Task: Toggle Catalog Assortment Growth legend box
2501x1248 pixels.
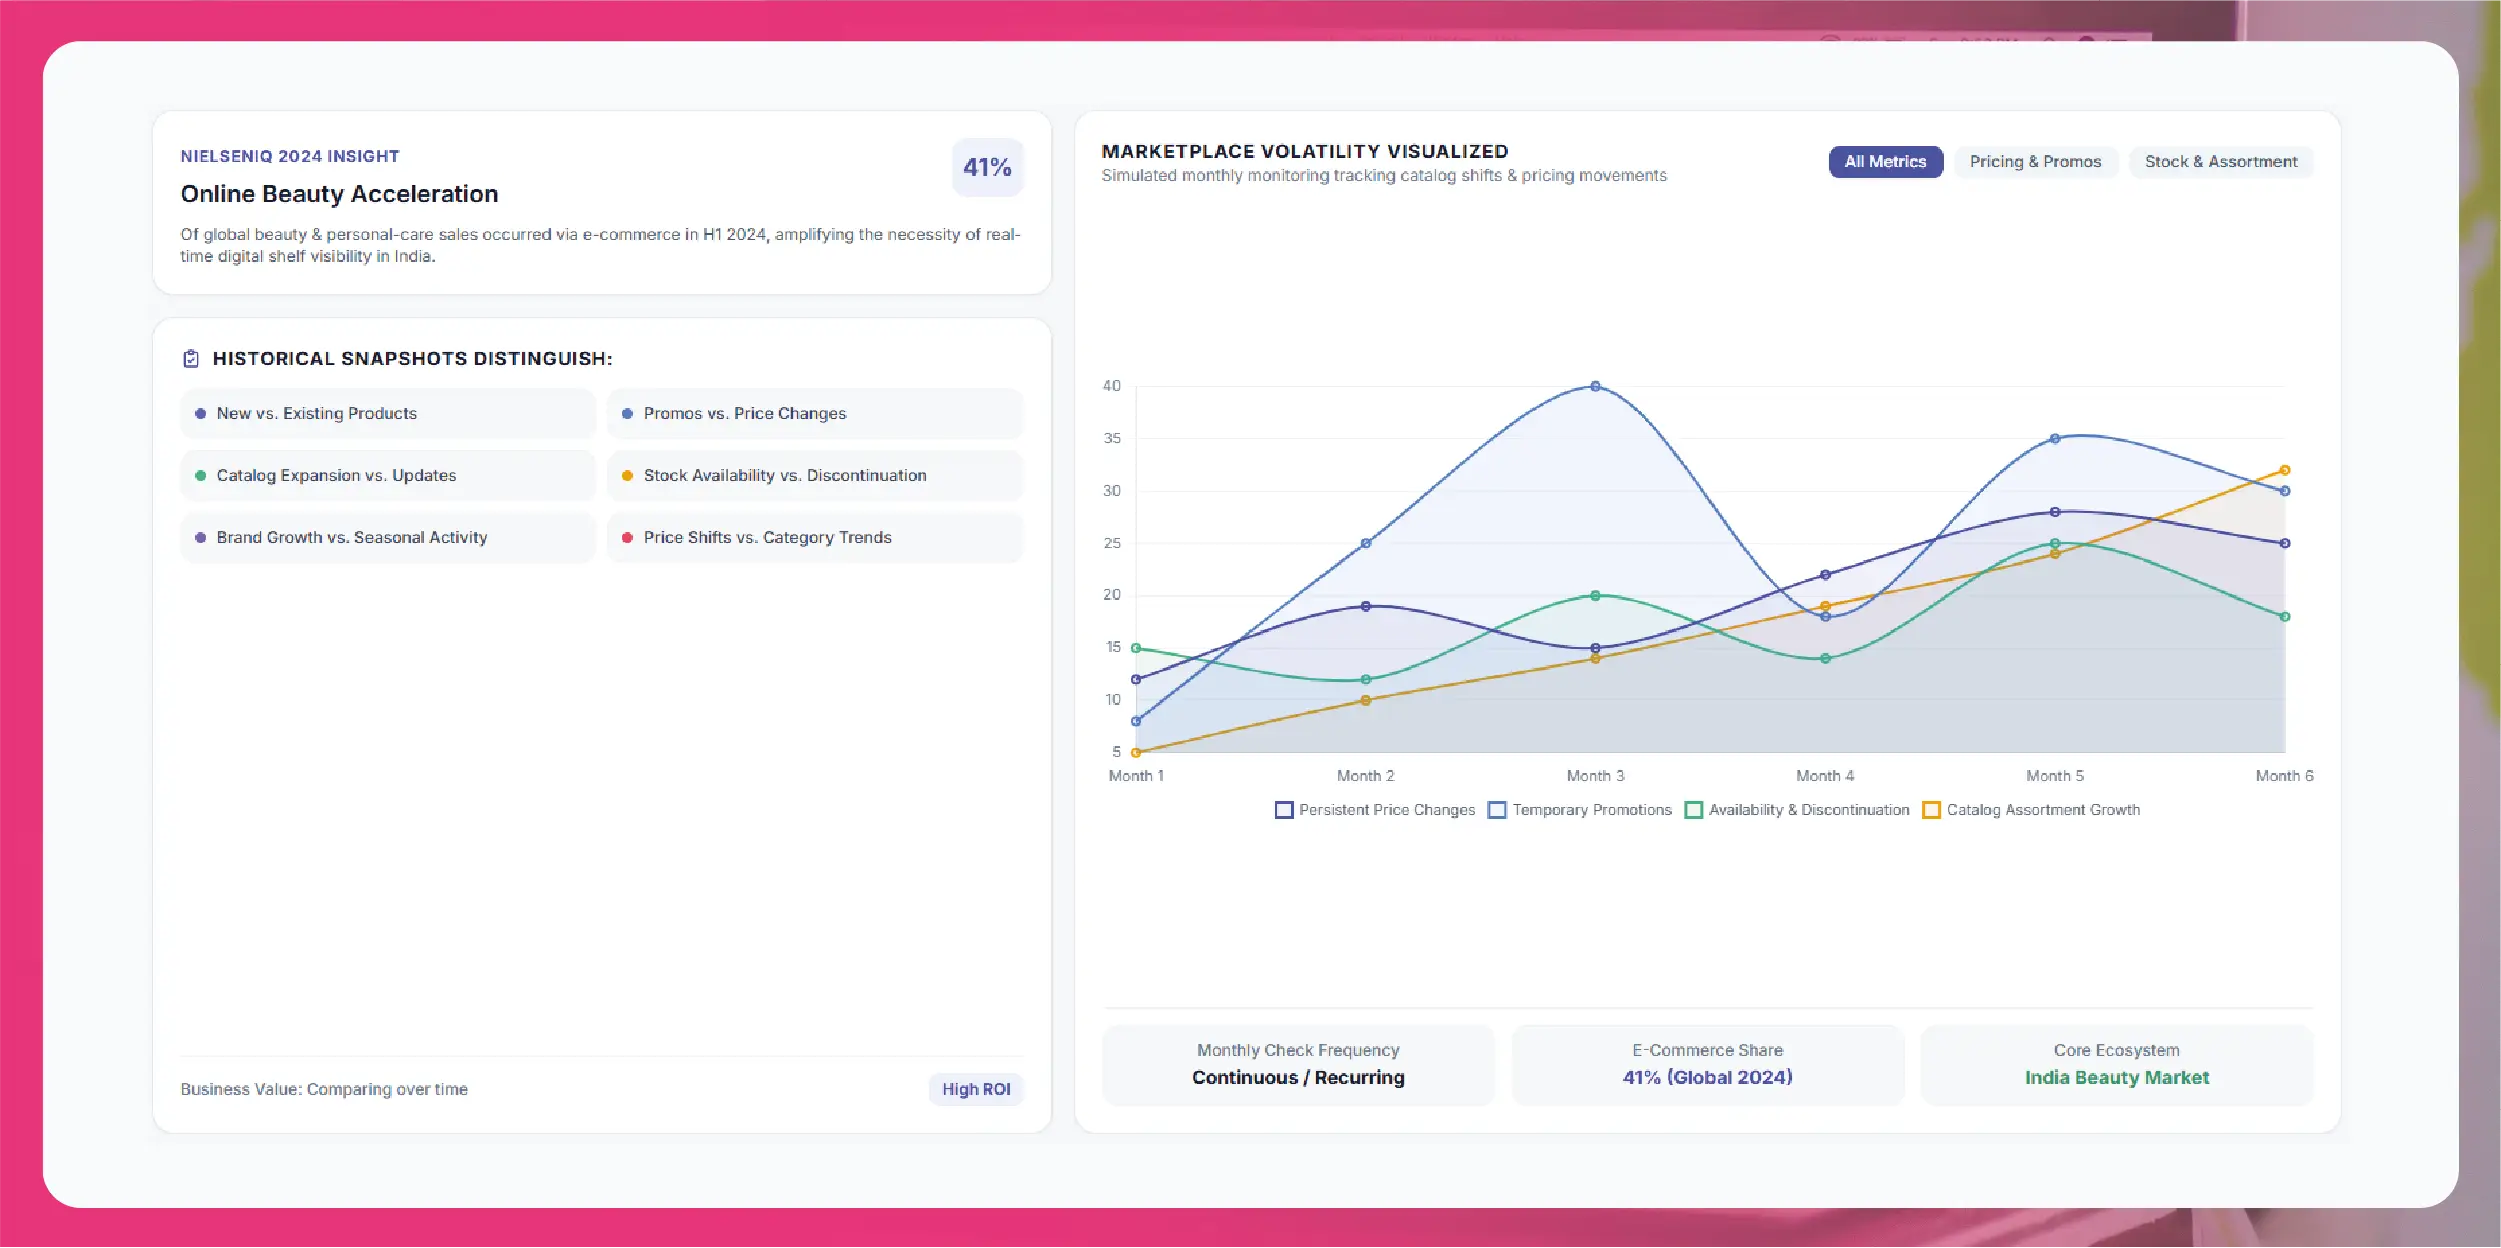Action: coord(1931,810)
